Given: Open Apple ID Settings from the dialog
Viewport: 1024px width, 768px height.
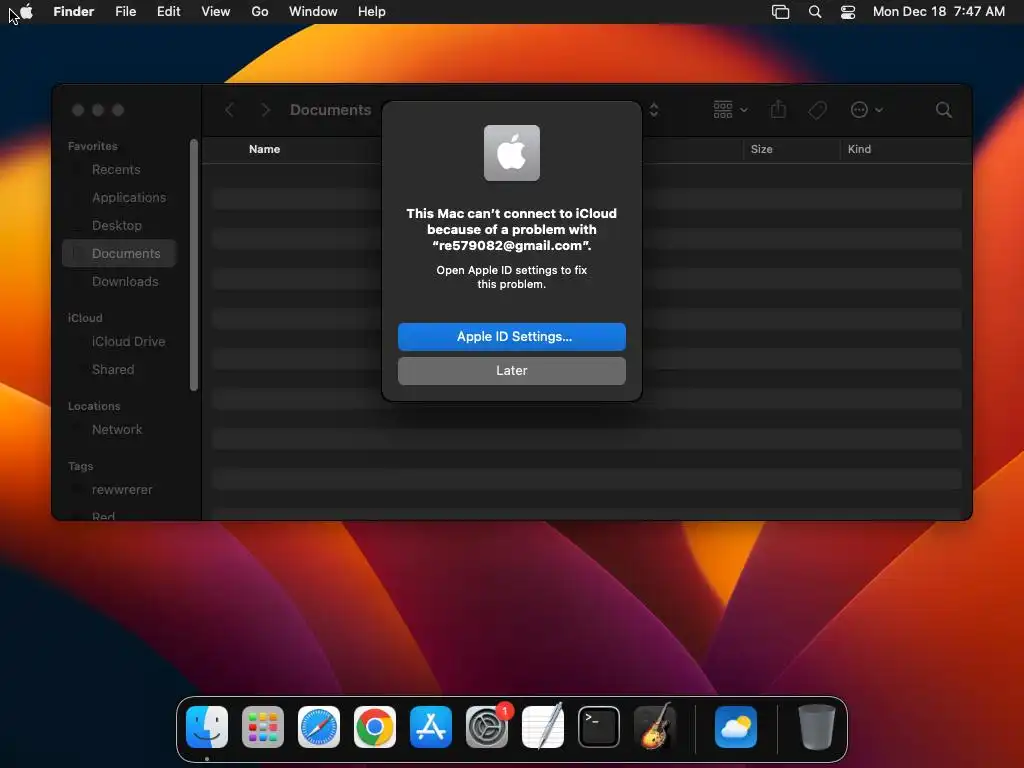Looking at the screenshot, I should coord(511,336).
